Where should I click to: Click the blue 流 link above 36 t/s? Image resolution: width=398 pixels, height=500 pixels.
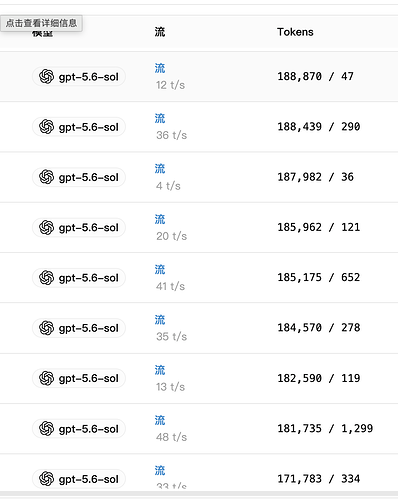(160, 118)
